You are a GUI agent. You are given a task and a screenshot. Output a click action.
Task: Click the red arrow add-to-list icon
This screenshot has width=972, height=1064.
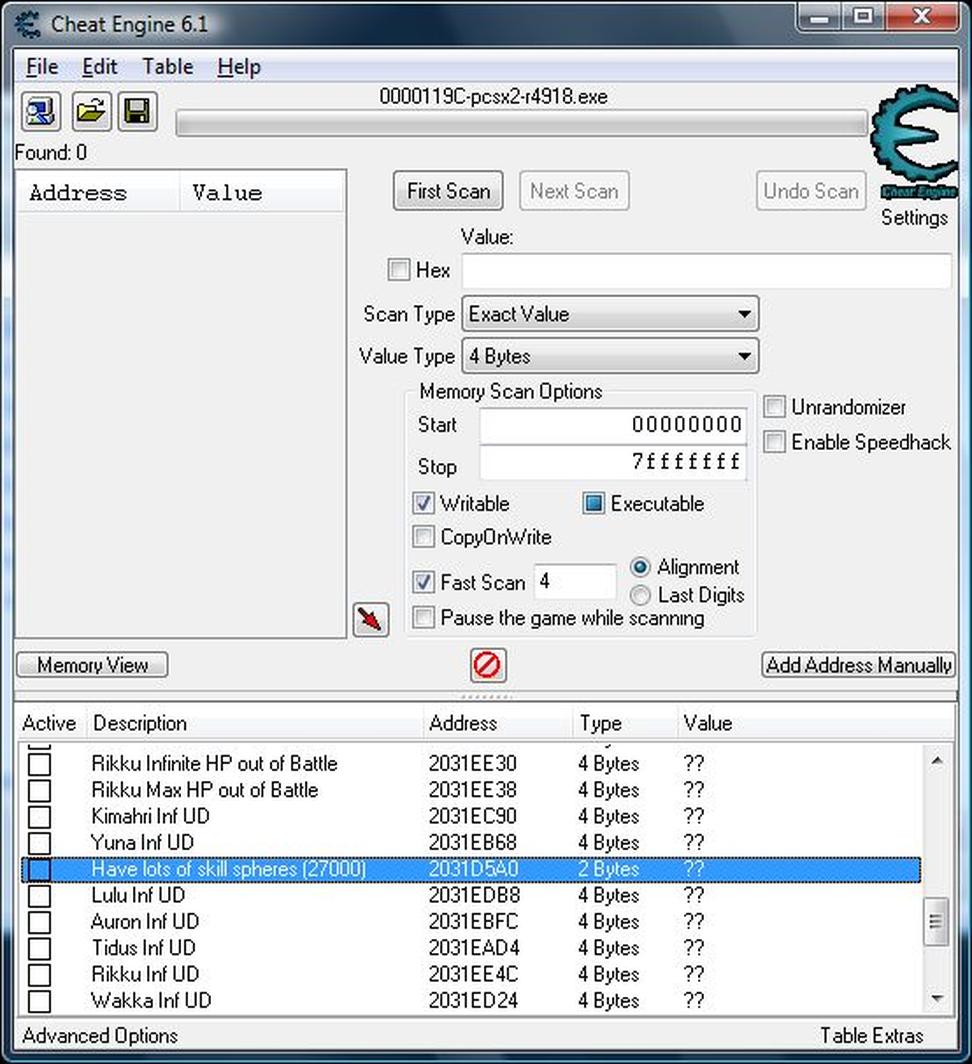pos(371,620)
